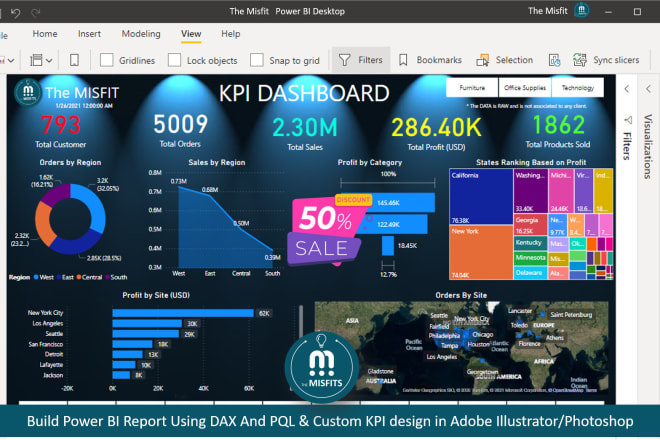
Task: Switch to Mobile layout phone icon
Action: [x=74, y=60]
